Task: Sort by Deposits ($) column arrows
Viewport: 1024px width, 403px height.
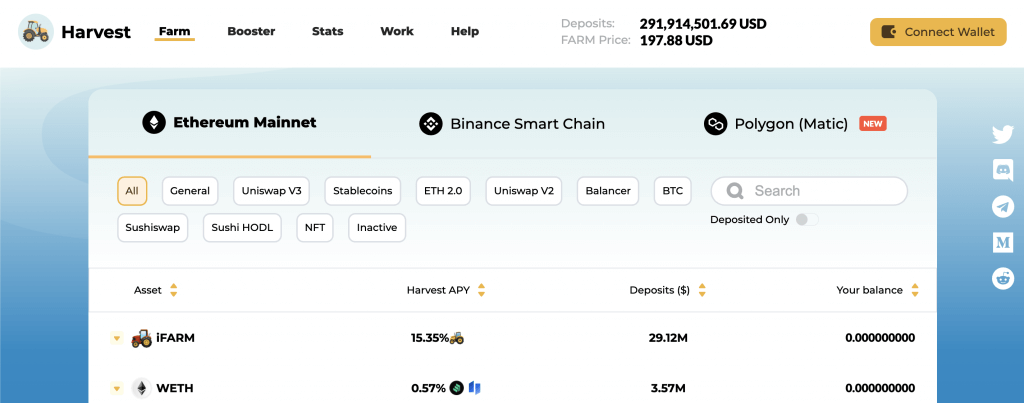Action: [x=702, y=290]
